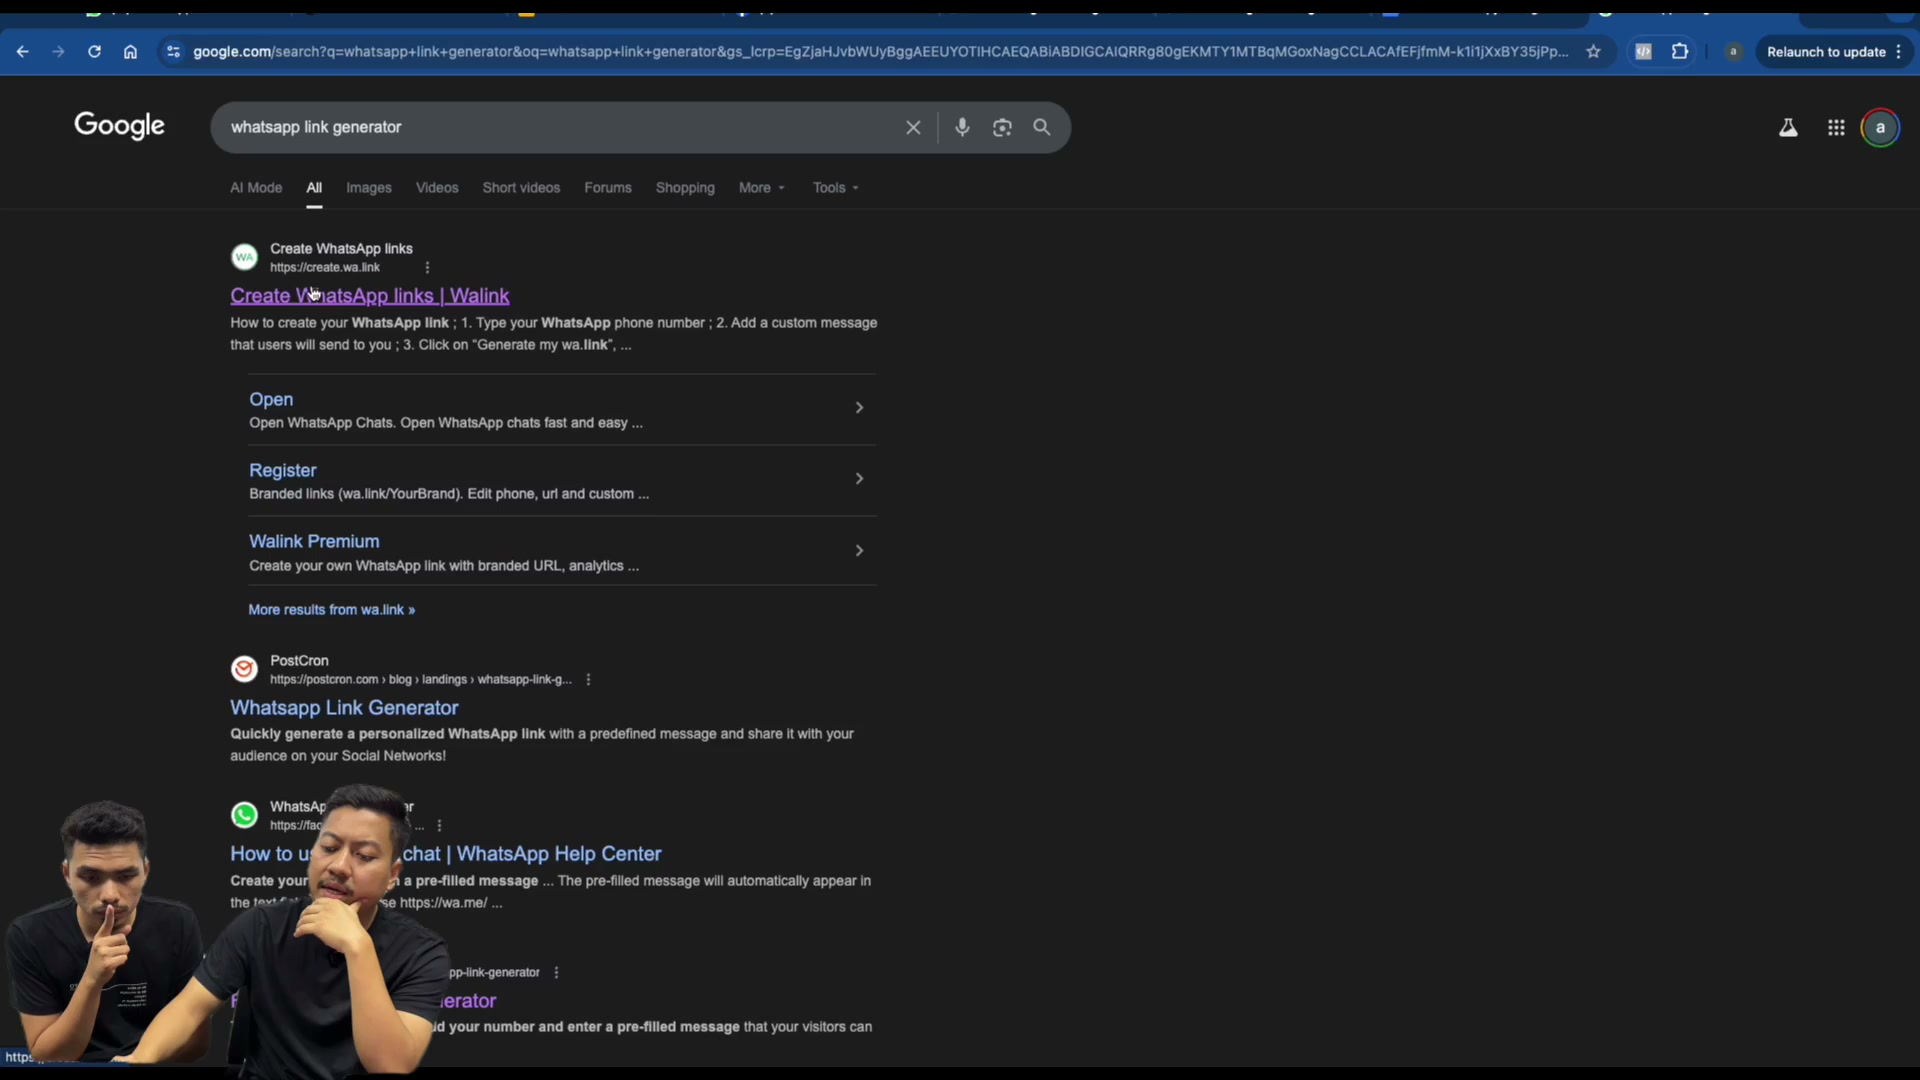1920x1080 pixels.
Task: Switch to the Images tab
Action: click(369, 188)
